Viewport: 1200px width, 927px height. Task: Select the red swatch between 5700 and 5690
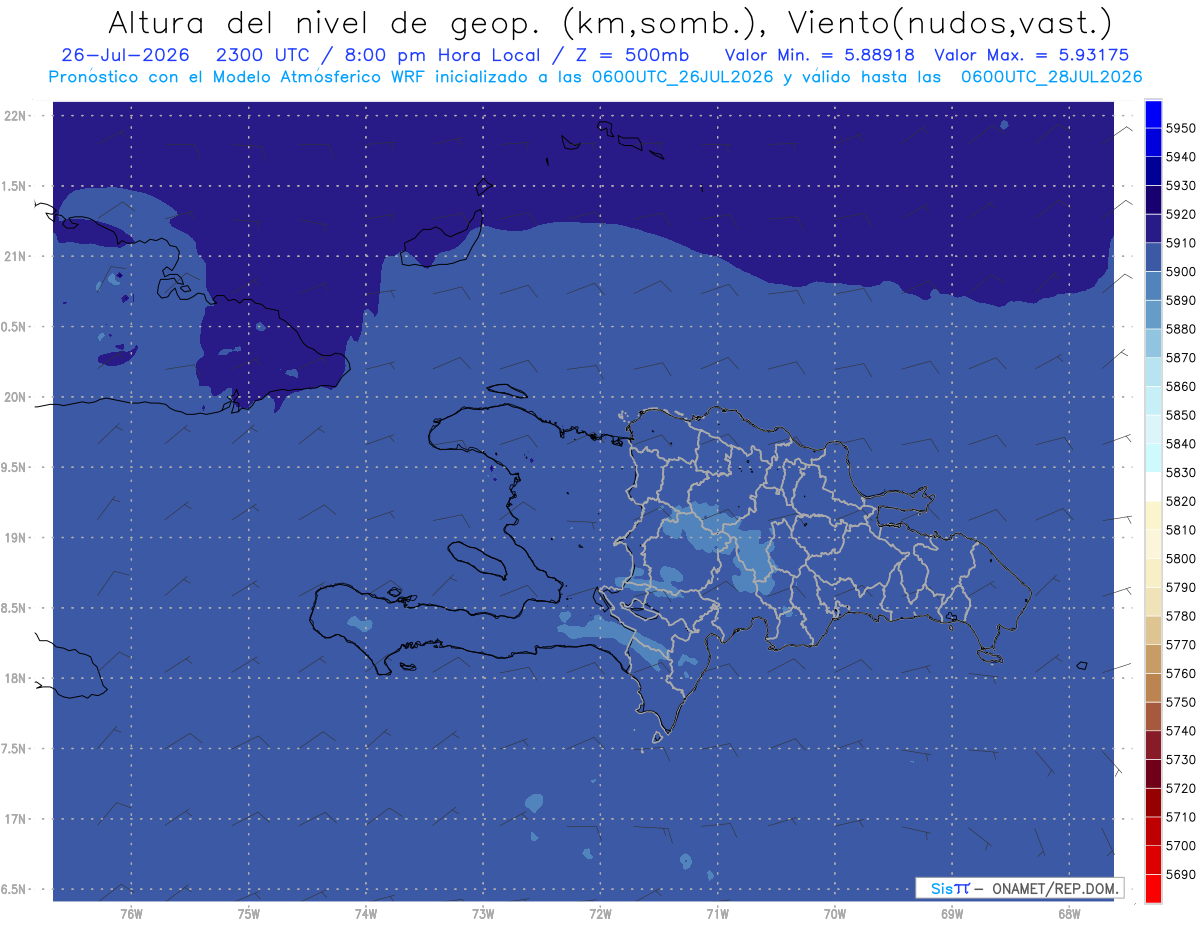click(x=1153, y=860)
